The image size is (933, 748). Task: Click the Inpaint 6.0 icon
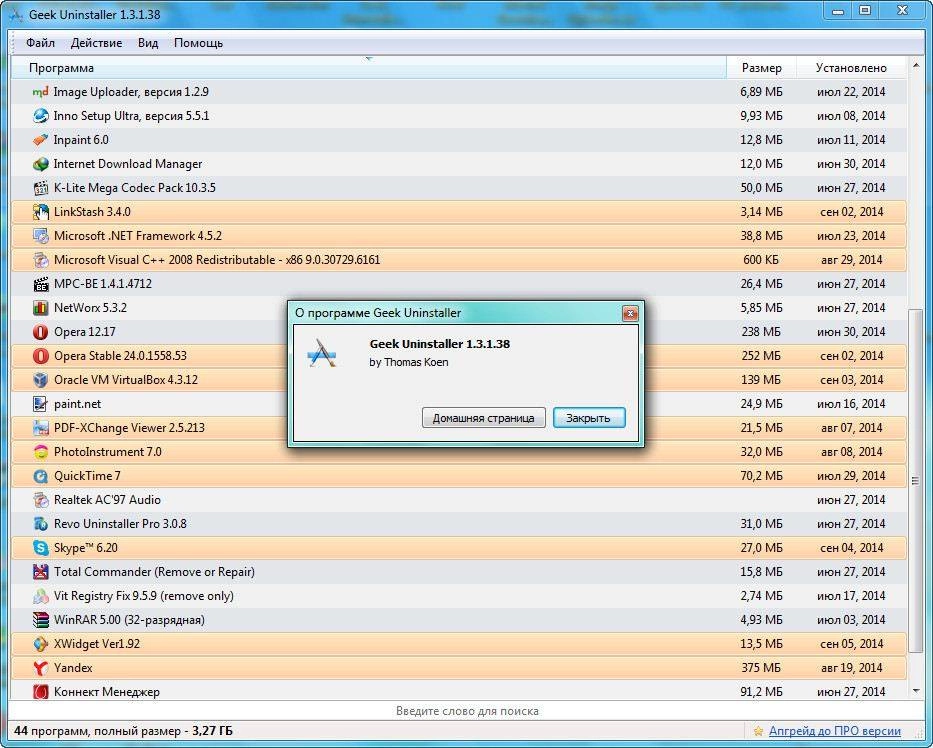click(40, 140)
